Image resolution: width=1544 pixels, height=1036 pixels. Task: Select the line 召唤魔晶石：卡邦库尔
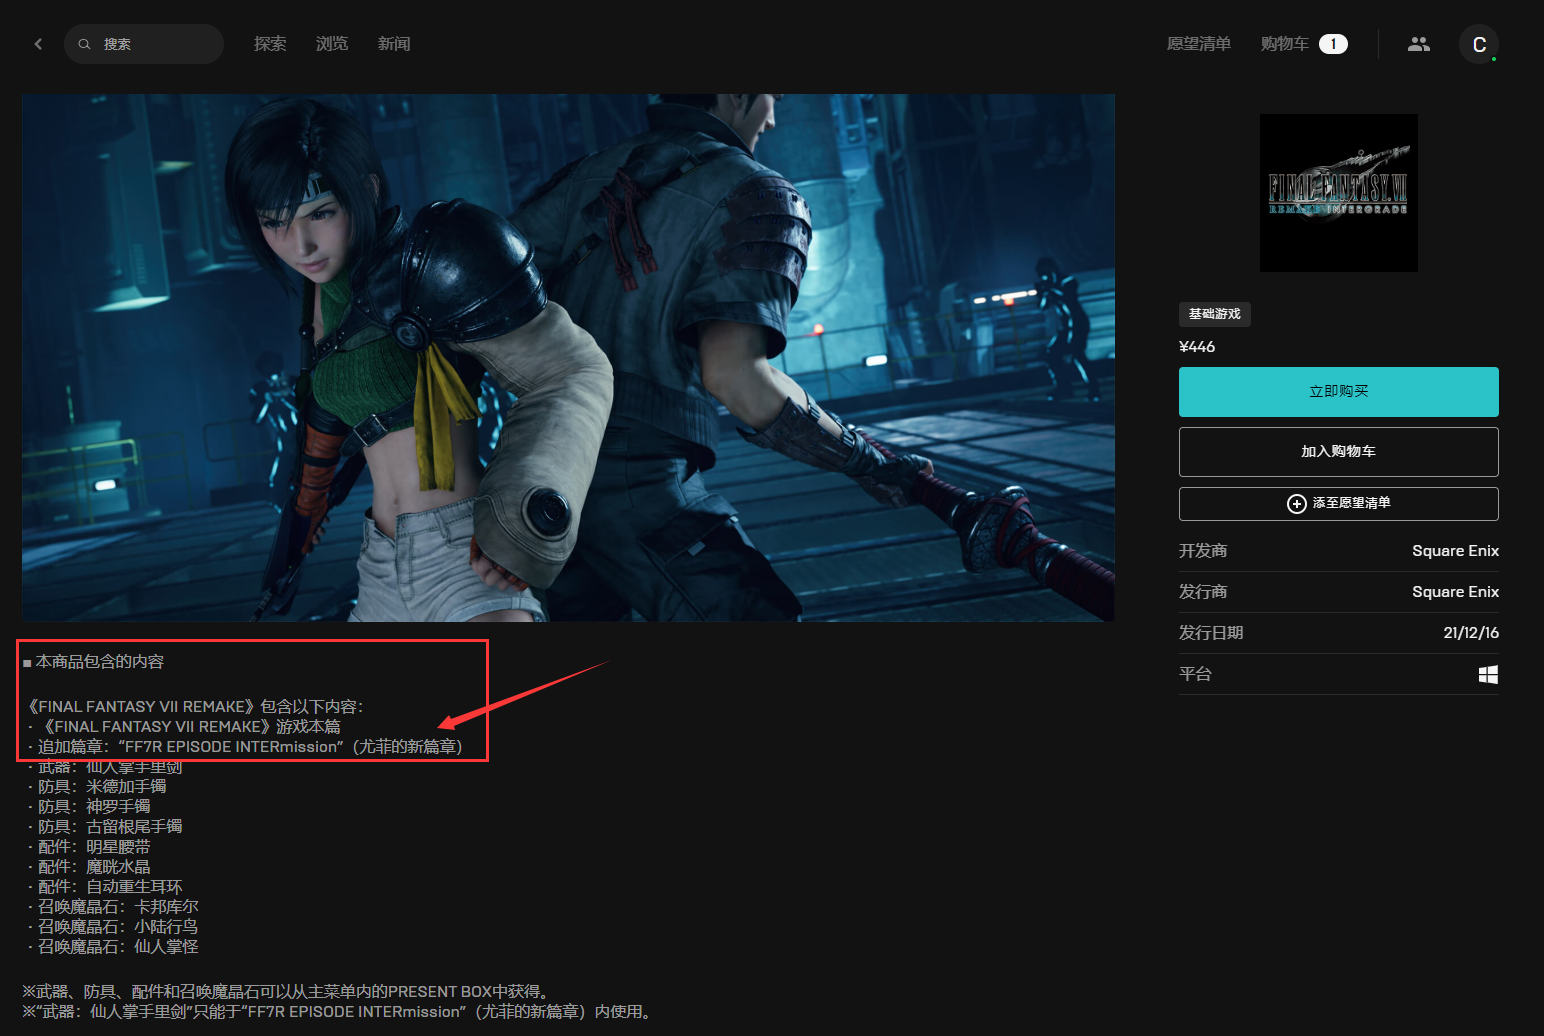point(113,907)
